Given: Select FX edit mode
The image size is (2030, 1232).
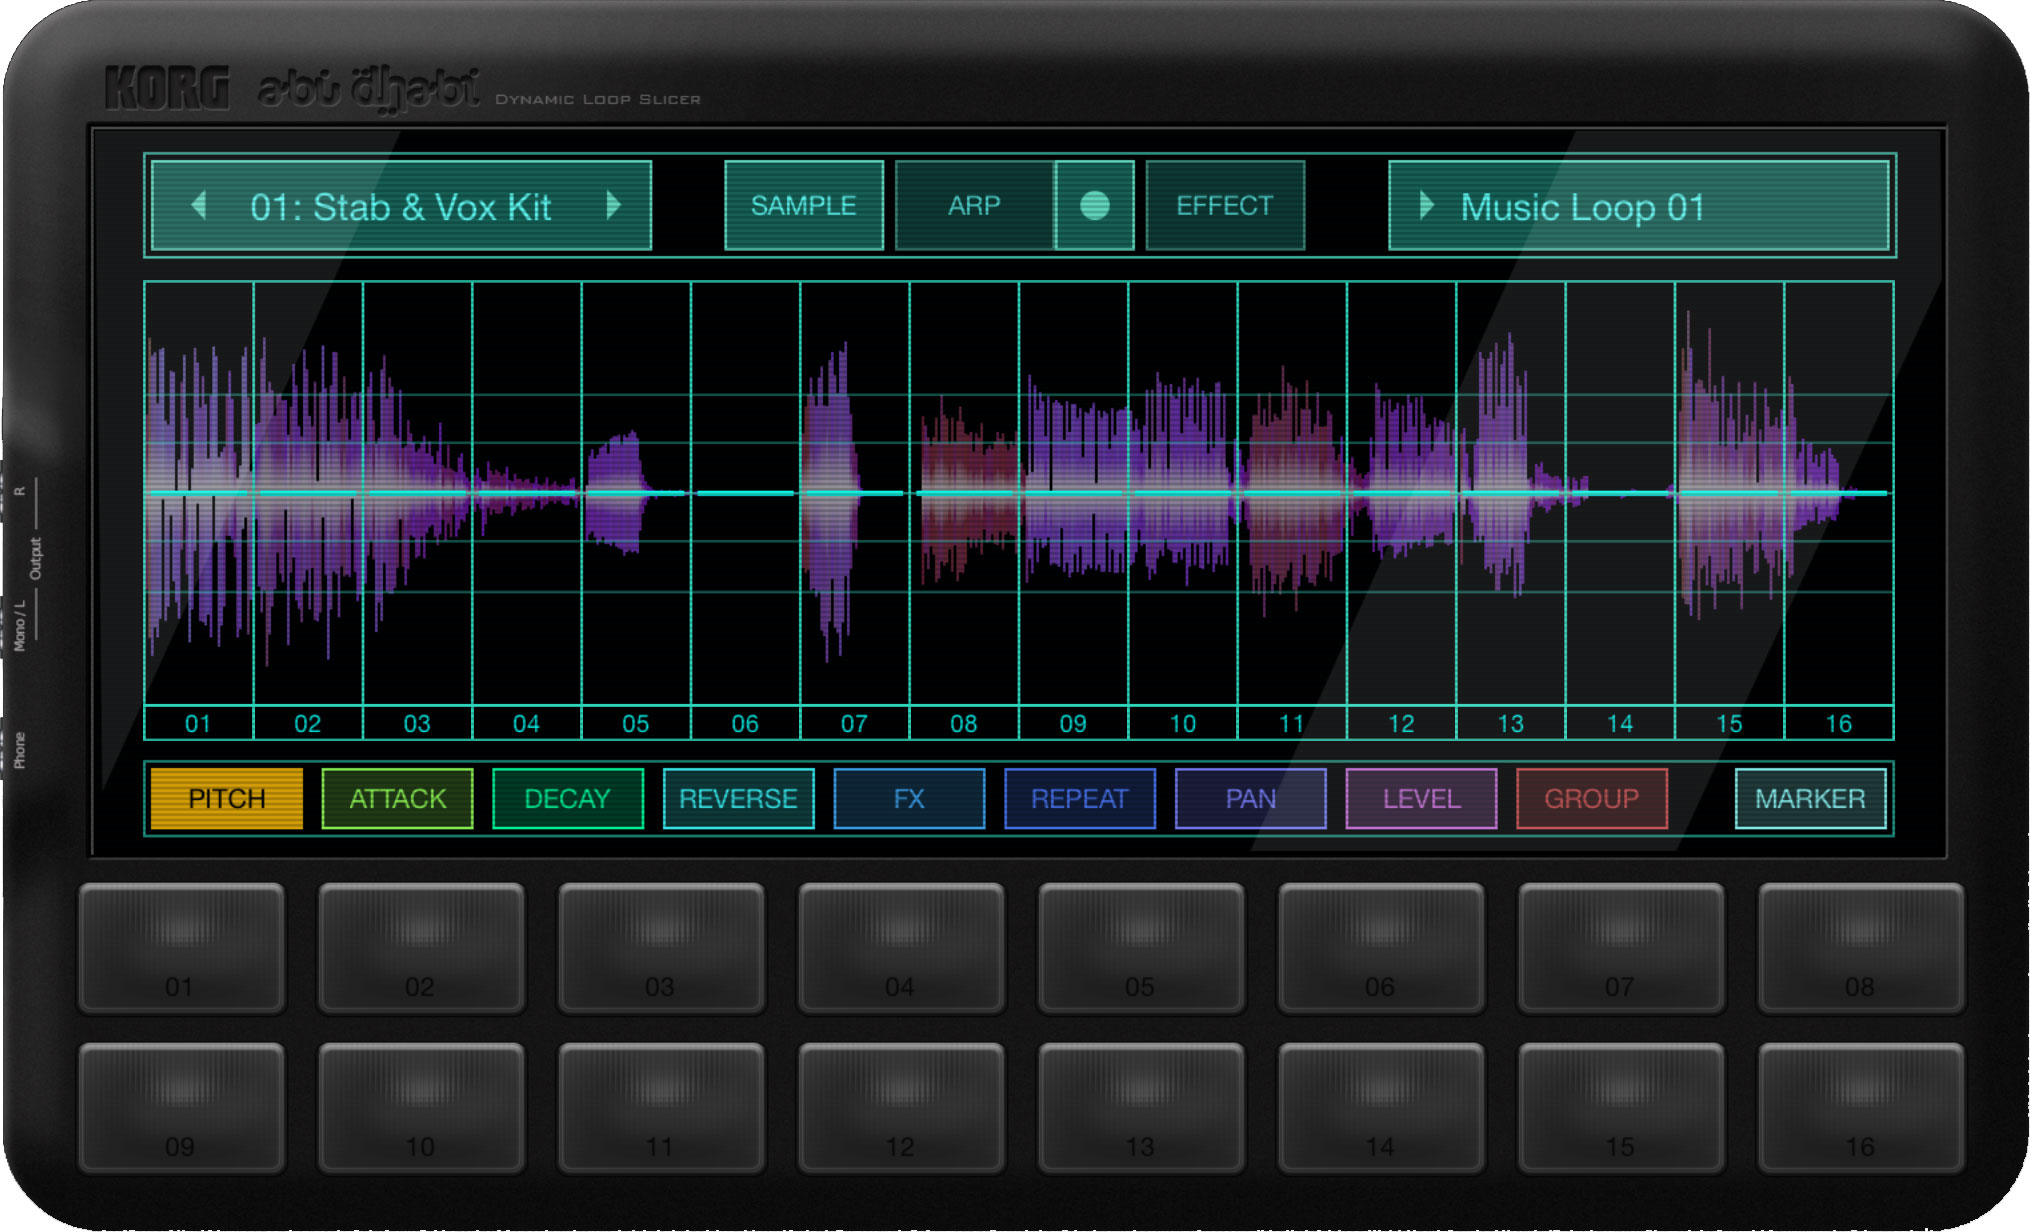Looking at the screenshot, I should pos(909,798).
